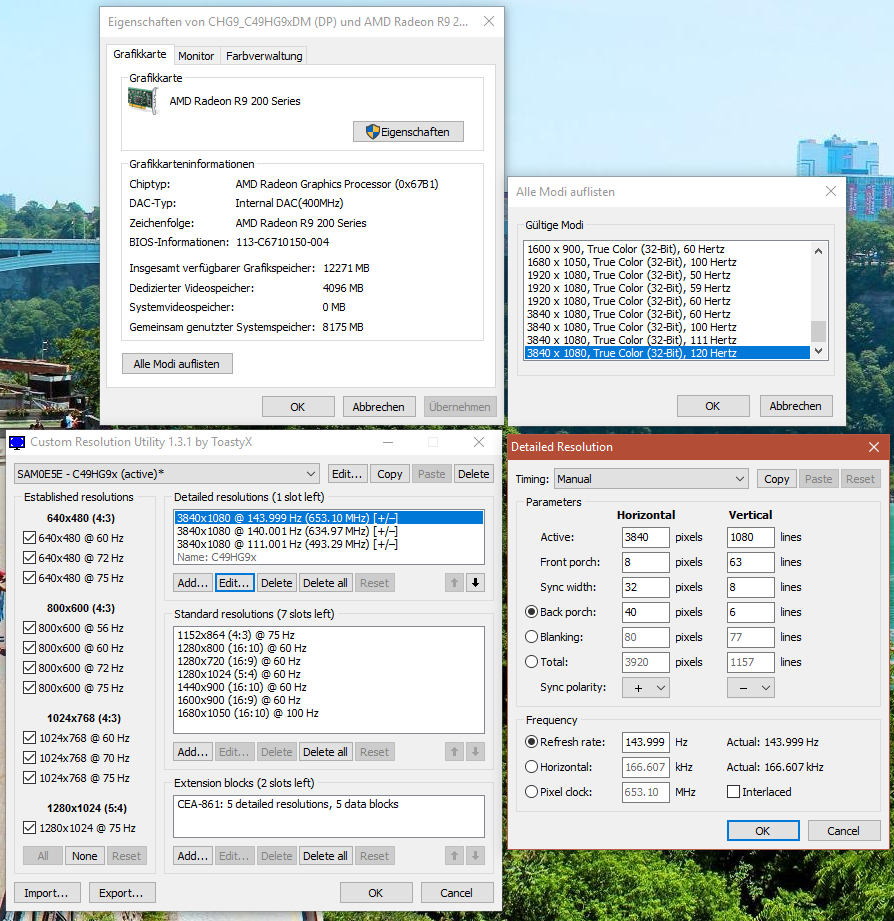
Task: Click Custom Resolution Utility monitor title icon
Action: click(17, 443)
